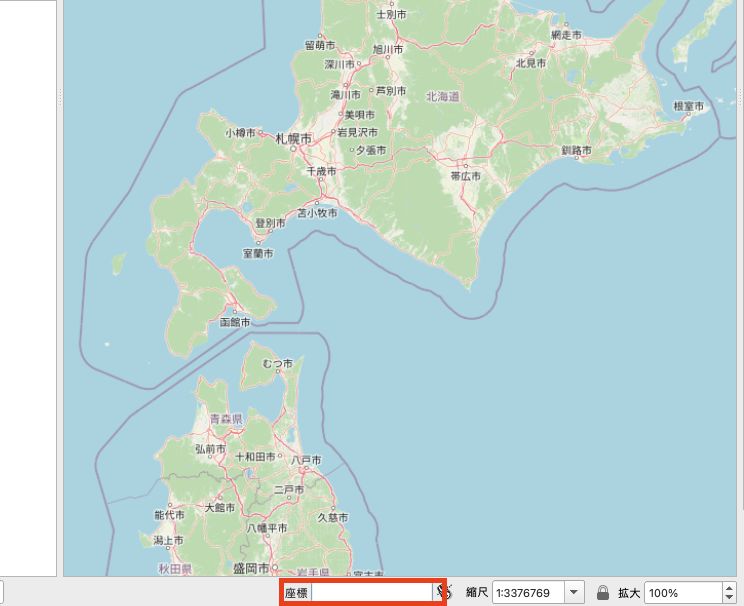Viewport: 744px width, 606px height.
Task: Click the 苫小牧市 map label
Action: (x=317, y=213)
